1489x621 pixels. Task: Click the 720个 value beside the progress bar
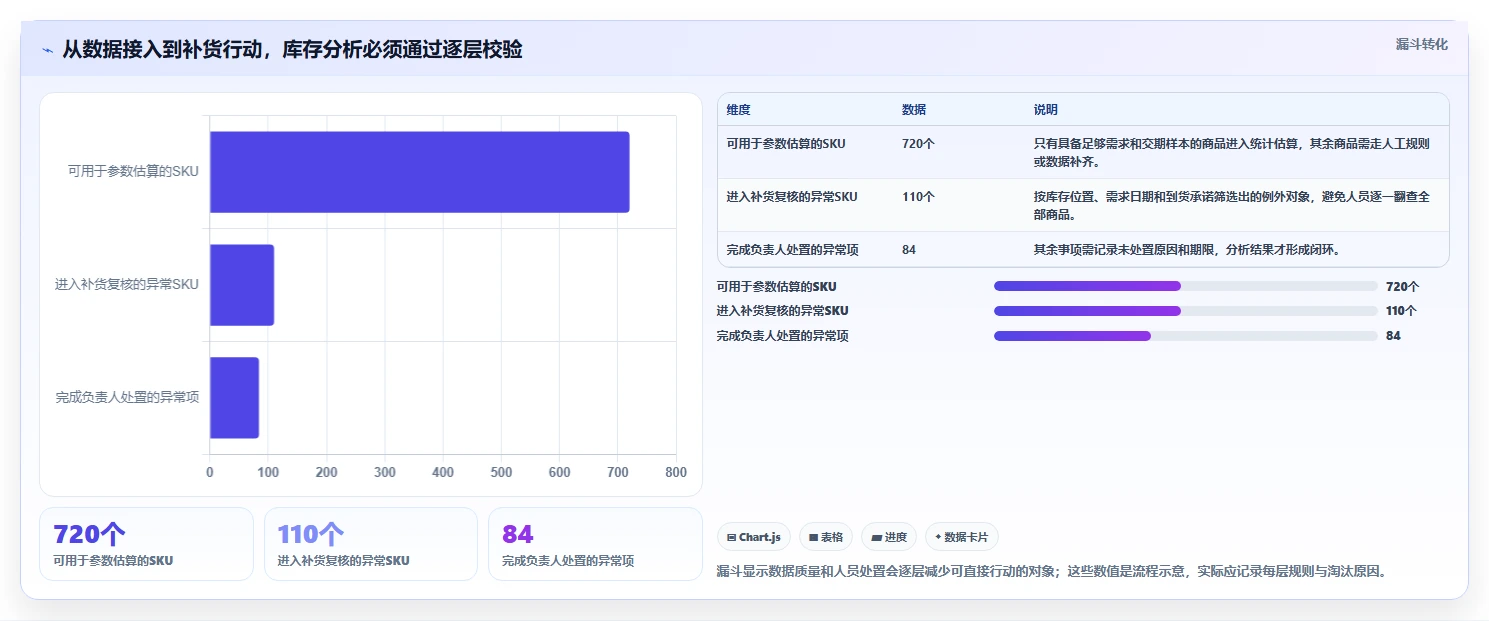point(1402,286)
